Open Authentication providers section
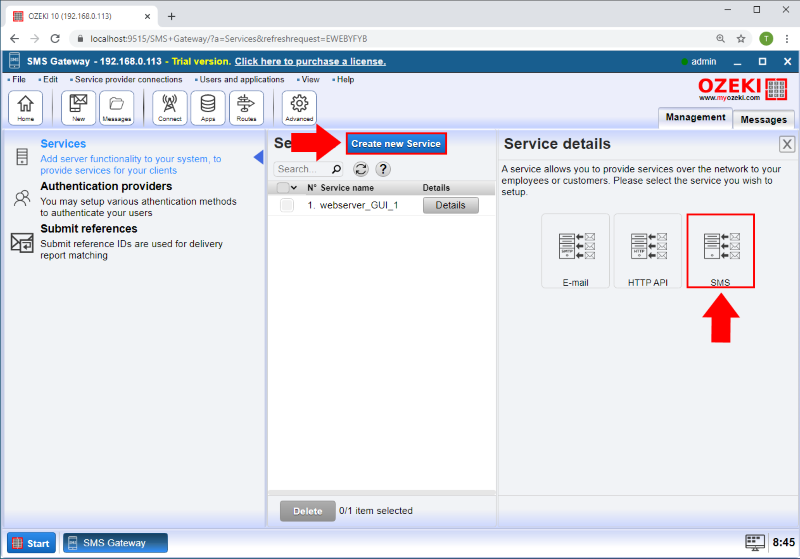 [106, 186]
